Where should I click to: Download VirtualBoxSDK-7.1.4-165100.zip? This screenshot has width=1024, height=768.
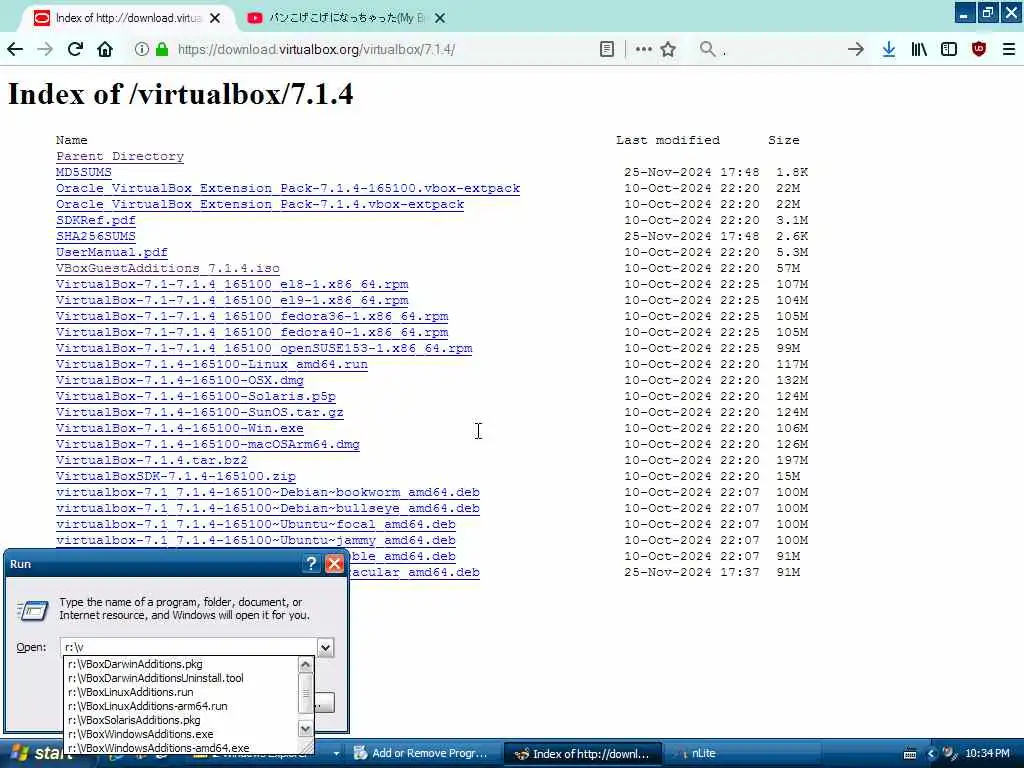click(x=176, y=476)
